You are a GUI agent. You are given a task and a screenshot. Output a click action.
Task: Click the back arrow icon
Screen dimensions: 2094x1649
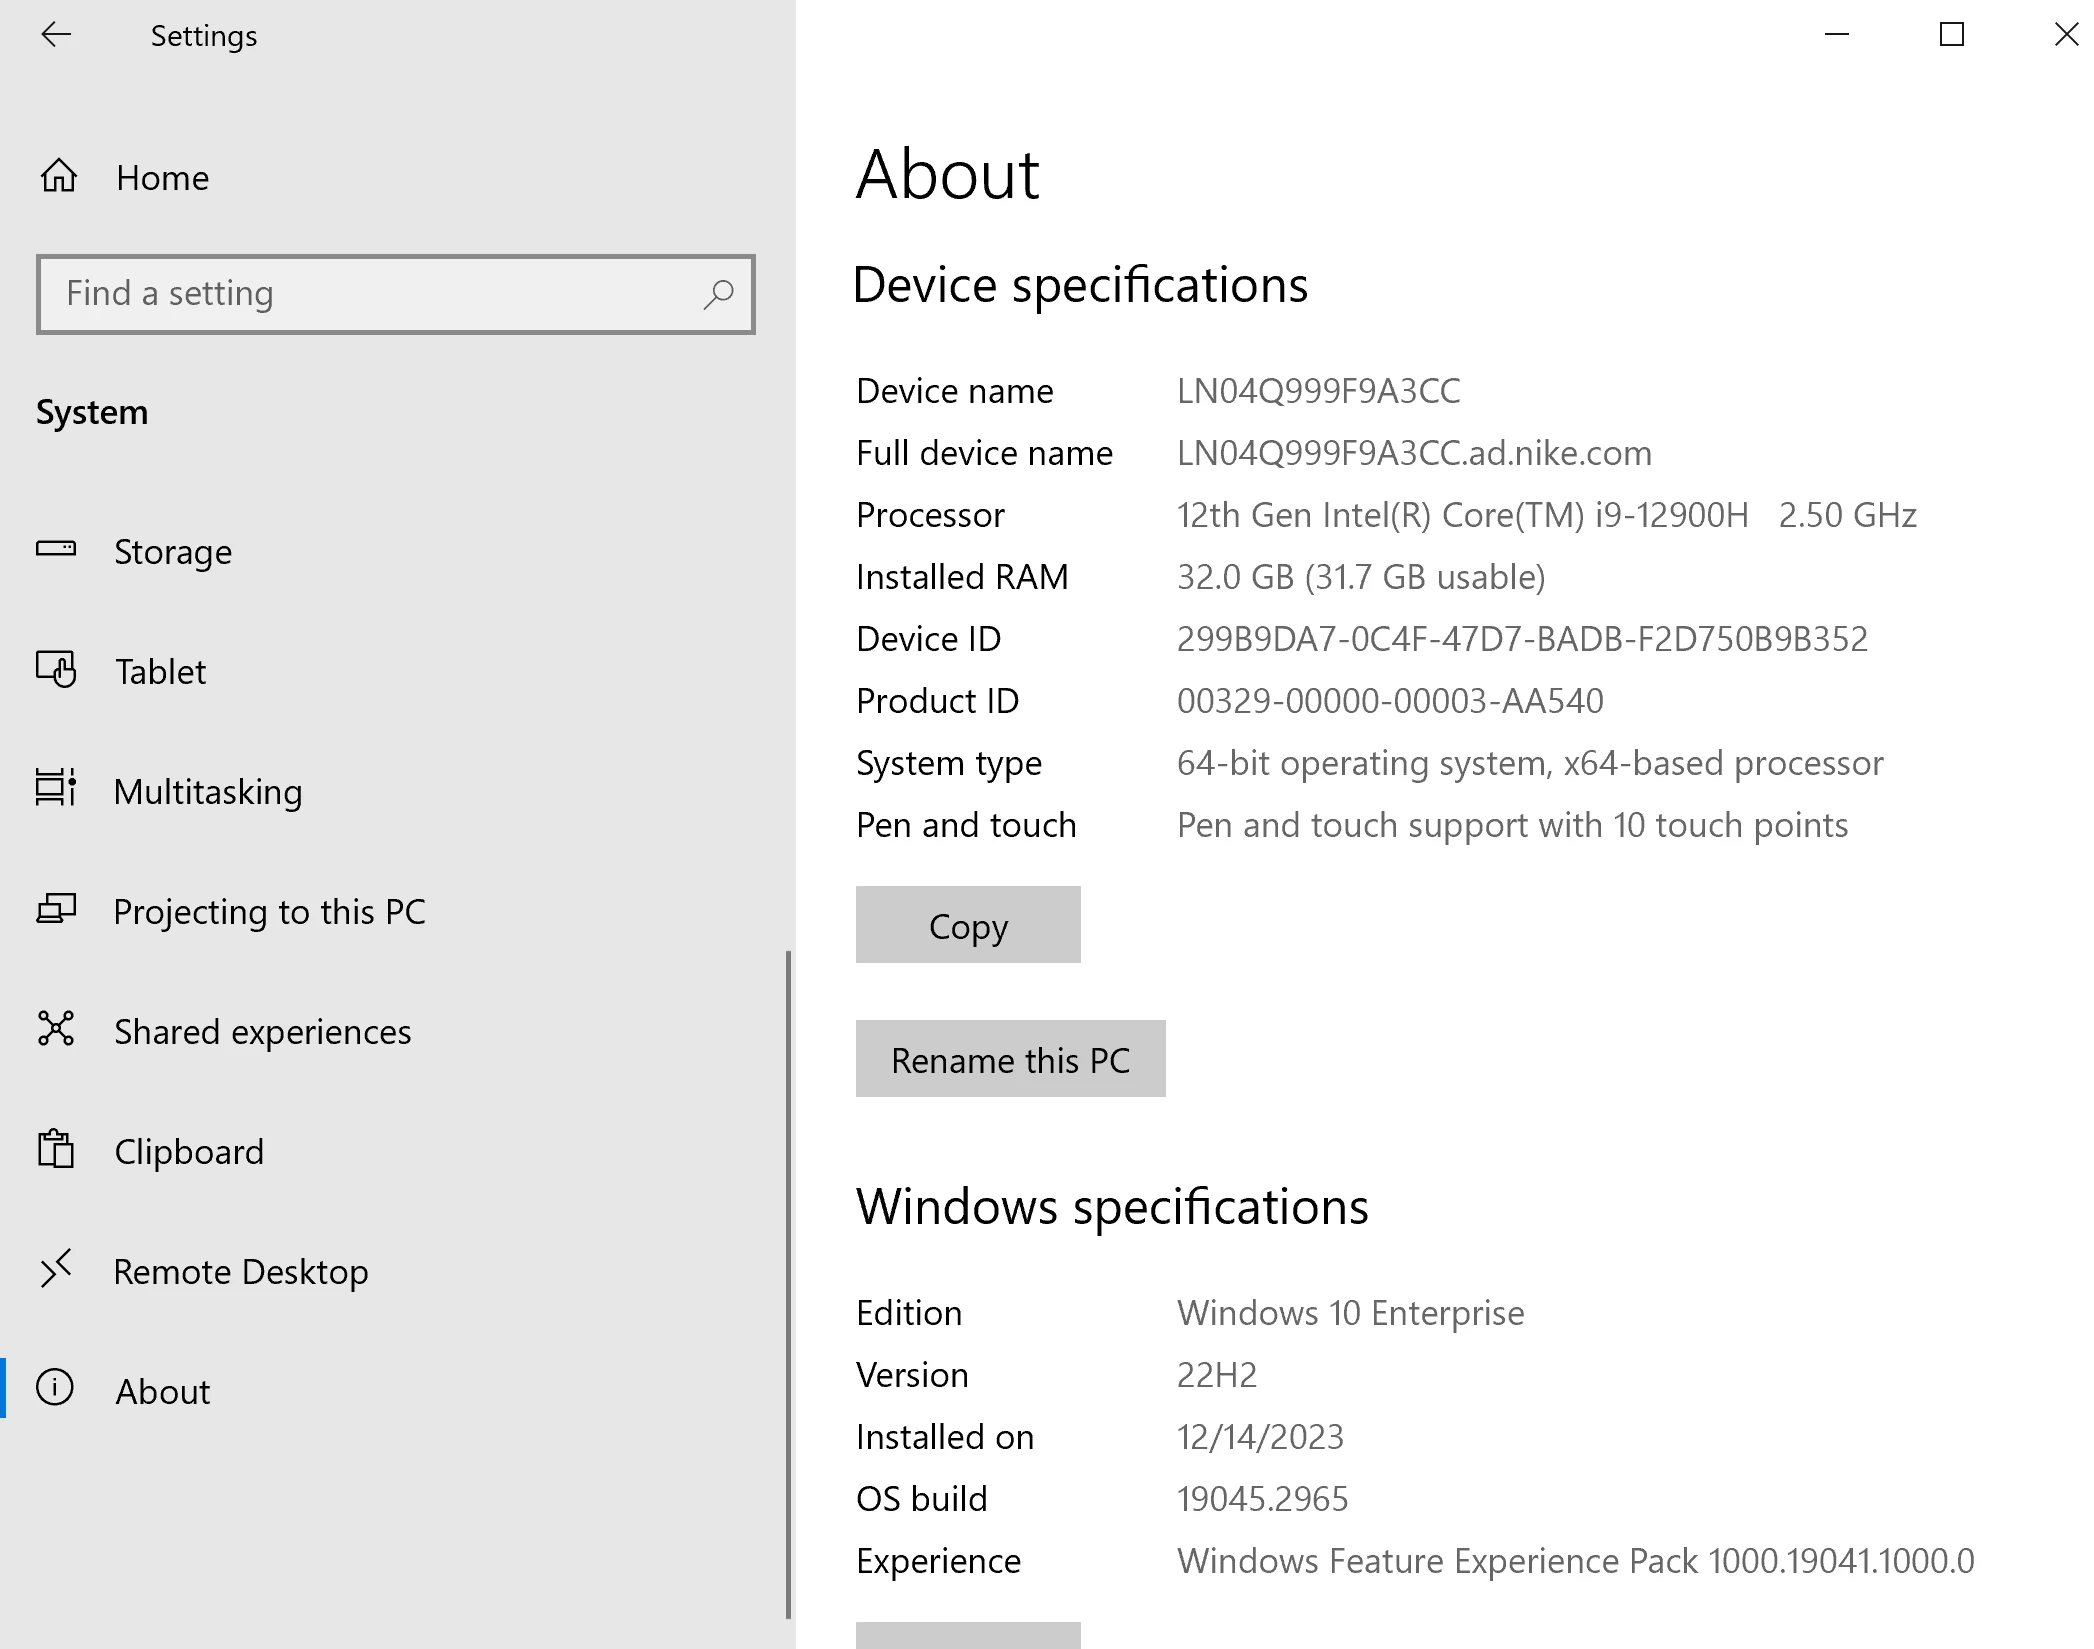click(56, 35)
